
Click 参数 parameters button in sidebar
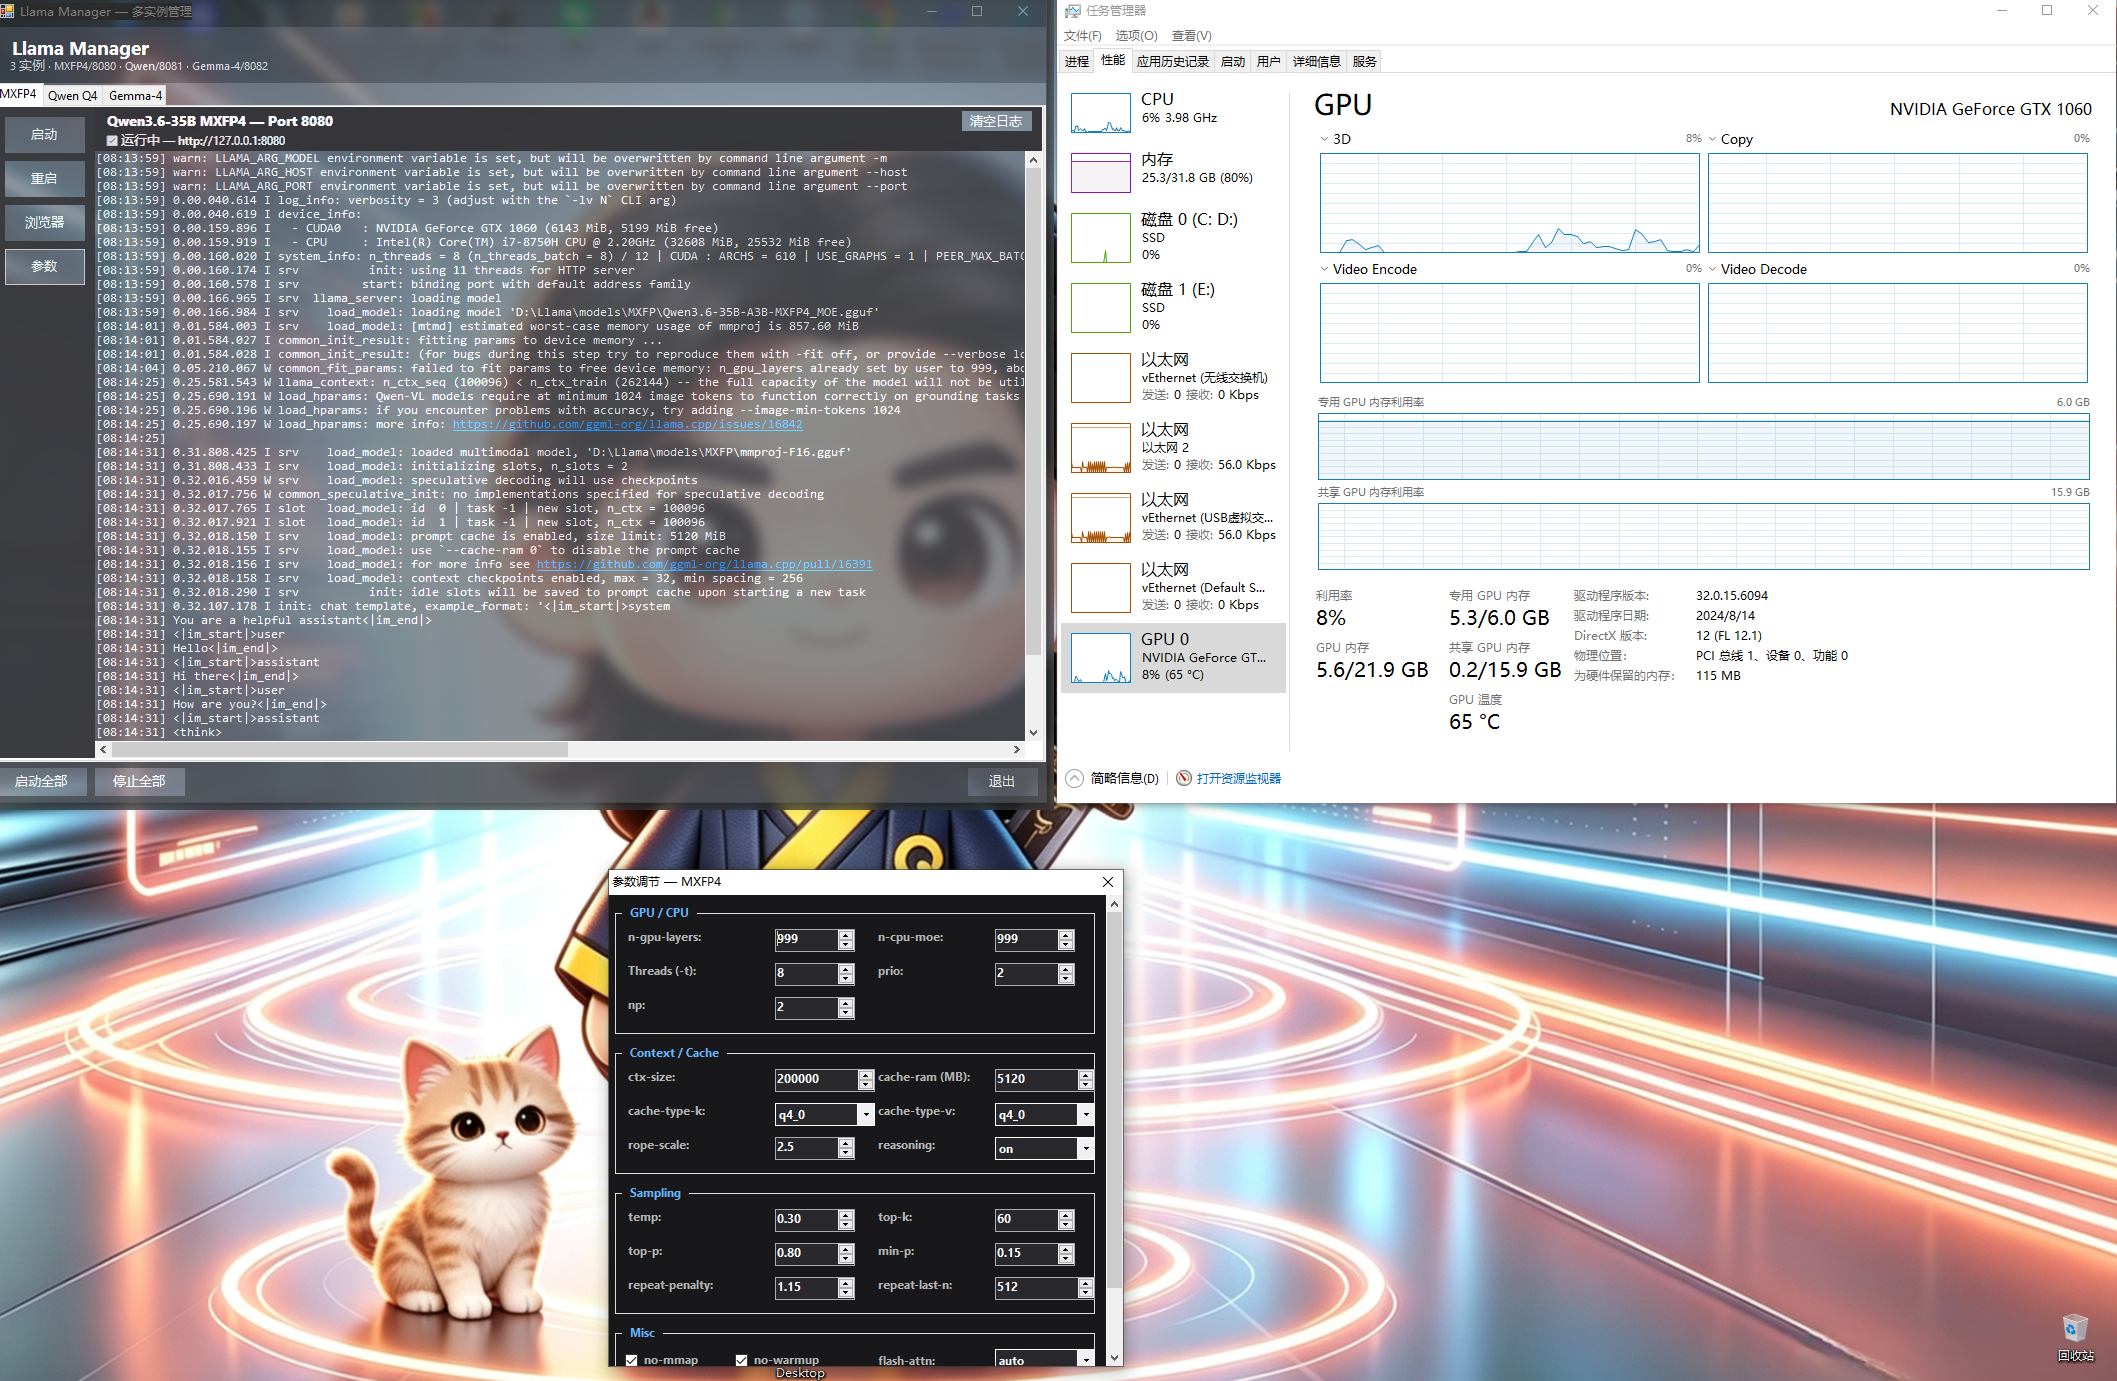click(44, 266)
